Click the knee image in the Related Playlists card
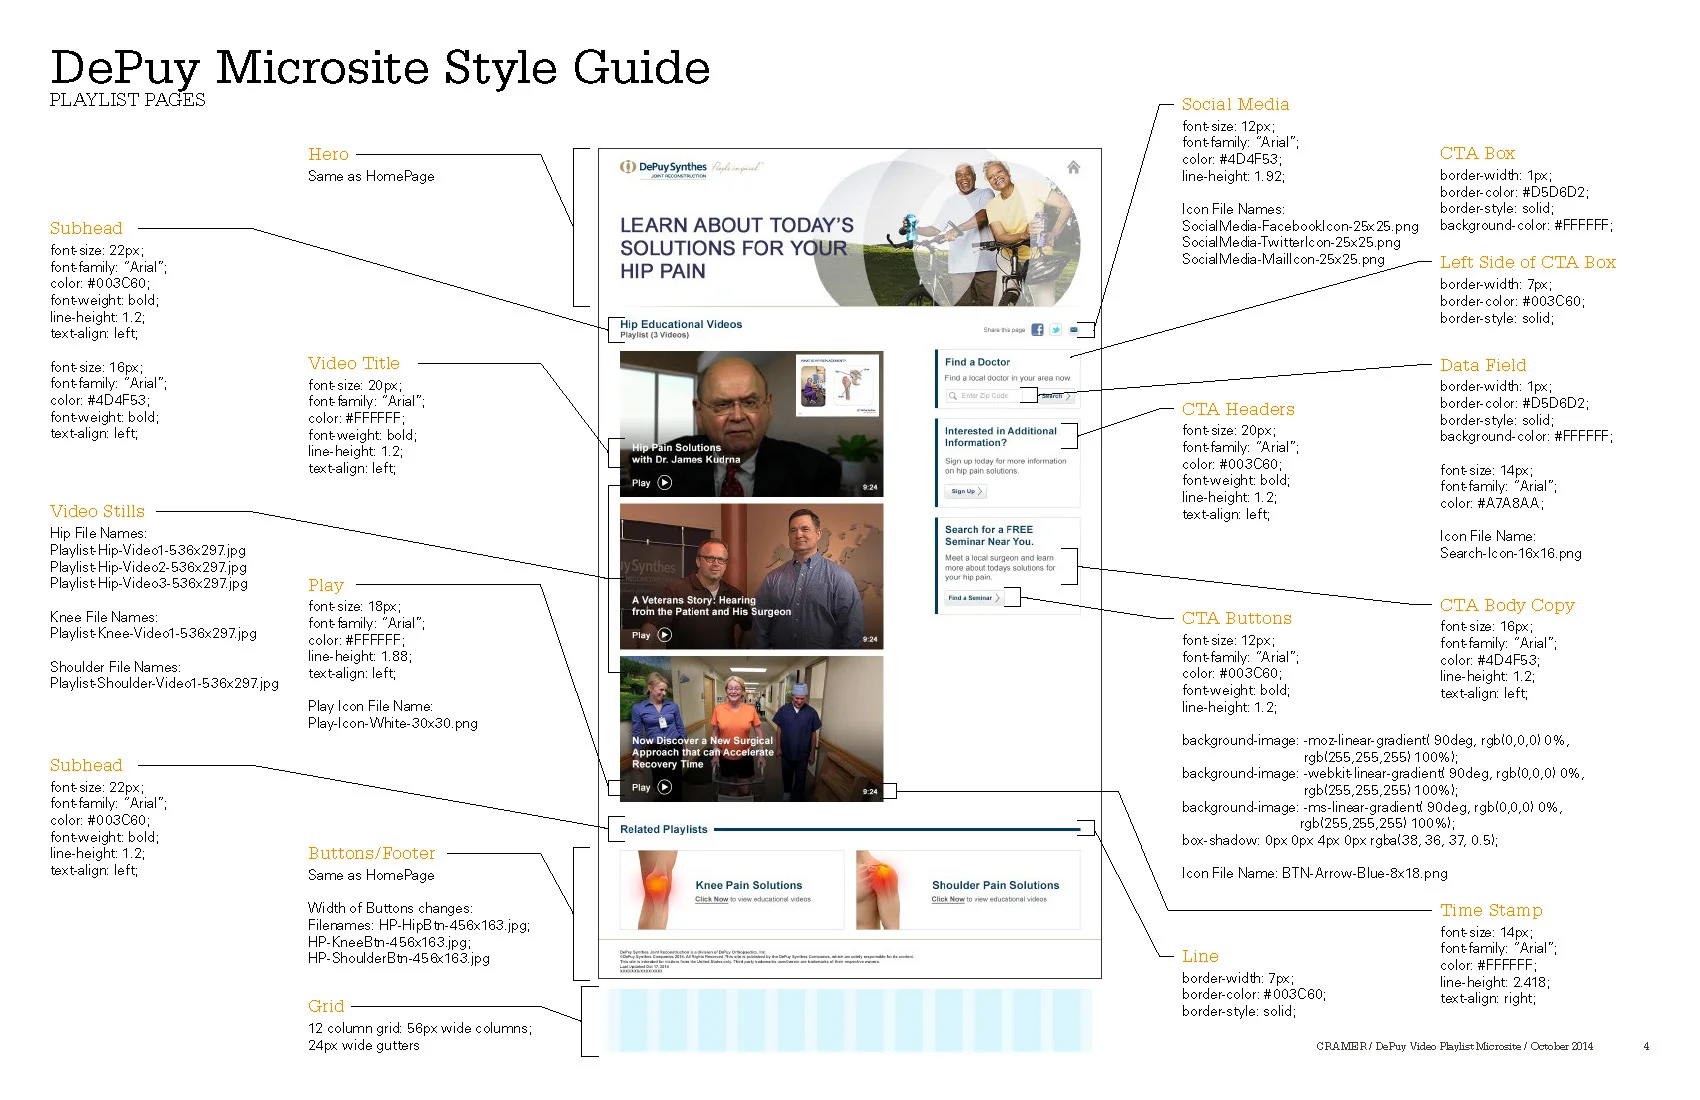Viewport: 1700px width, 1100px height. pos(655,889)
